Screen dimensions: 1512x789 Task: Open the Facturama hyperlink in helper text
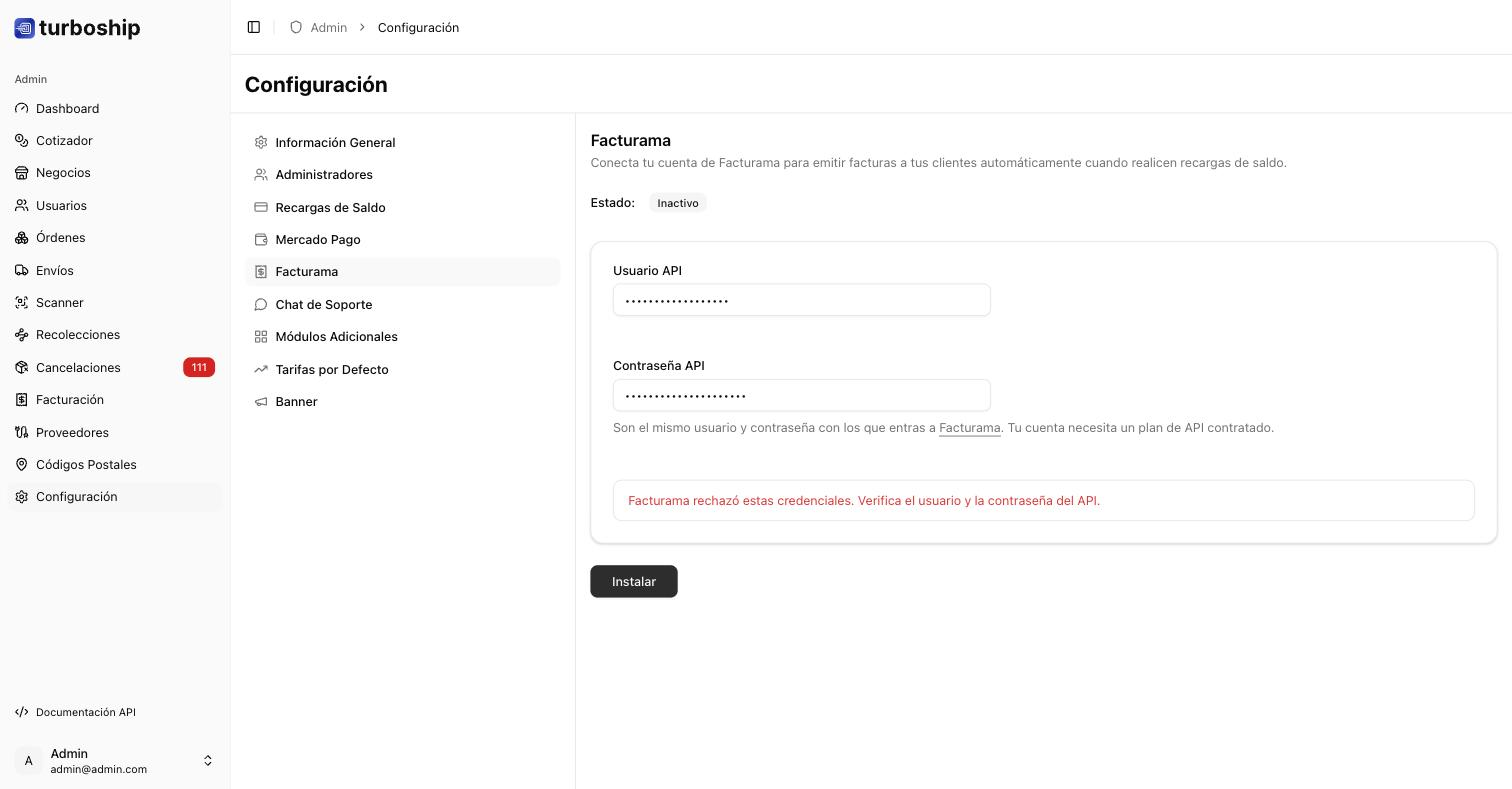point(970,428)
